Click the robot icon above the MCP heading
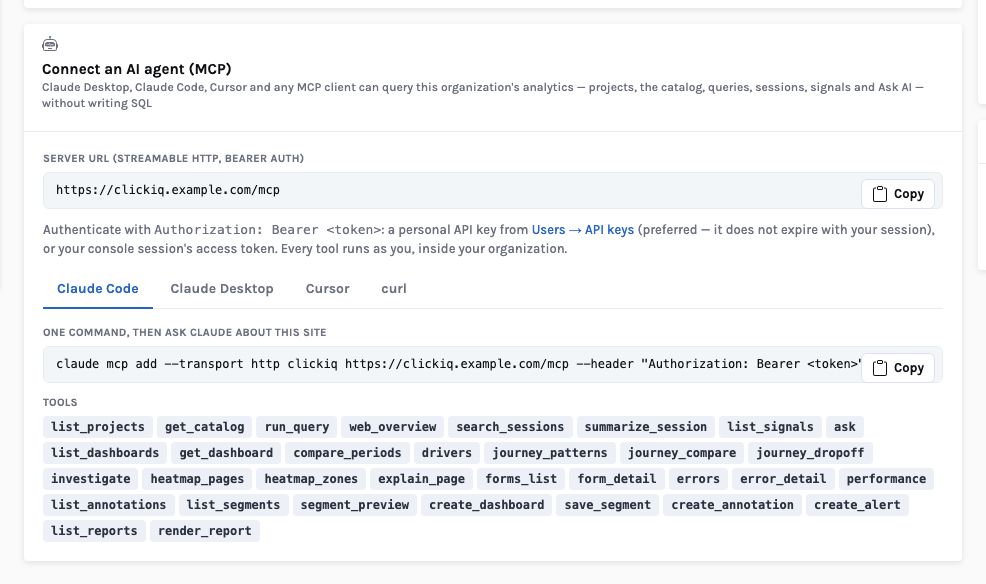 pos(50,44)
